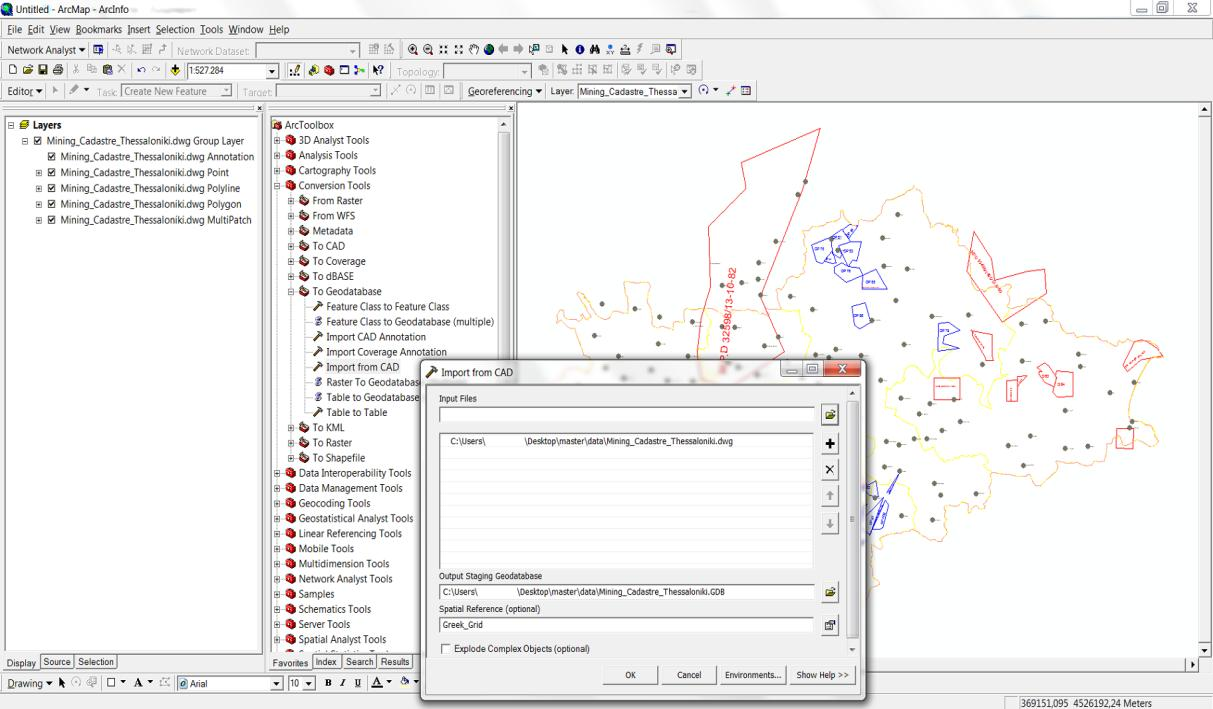Toggle the dwg MultiPatch layer checkbox

pyautogui.click(x=52, y=221)
